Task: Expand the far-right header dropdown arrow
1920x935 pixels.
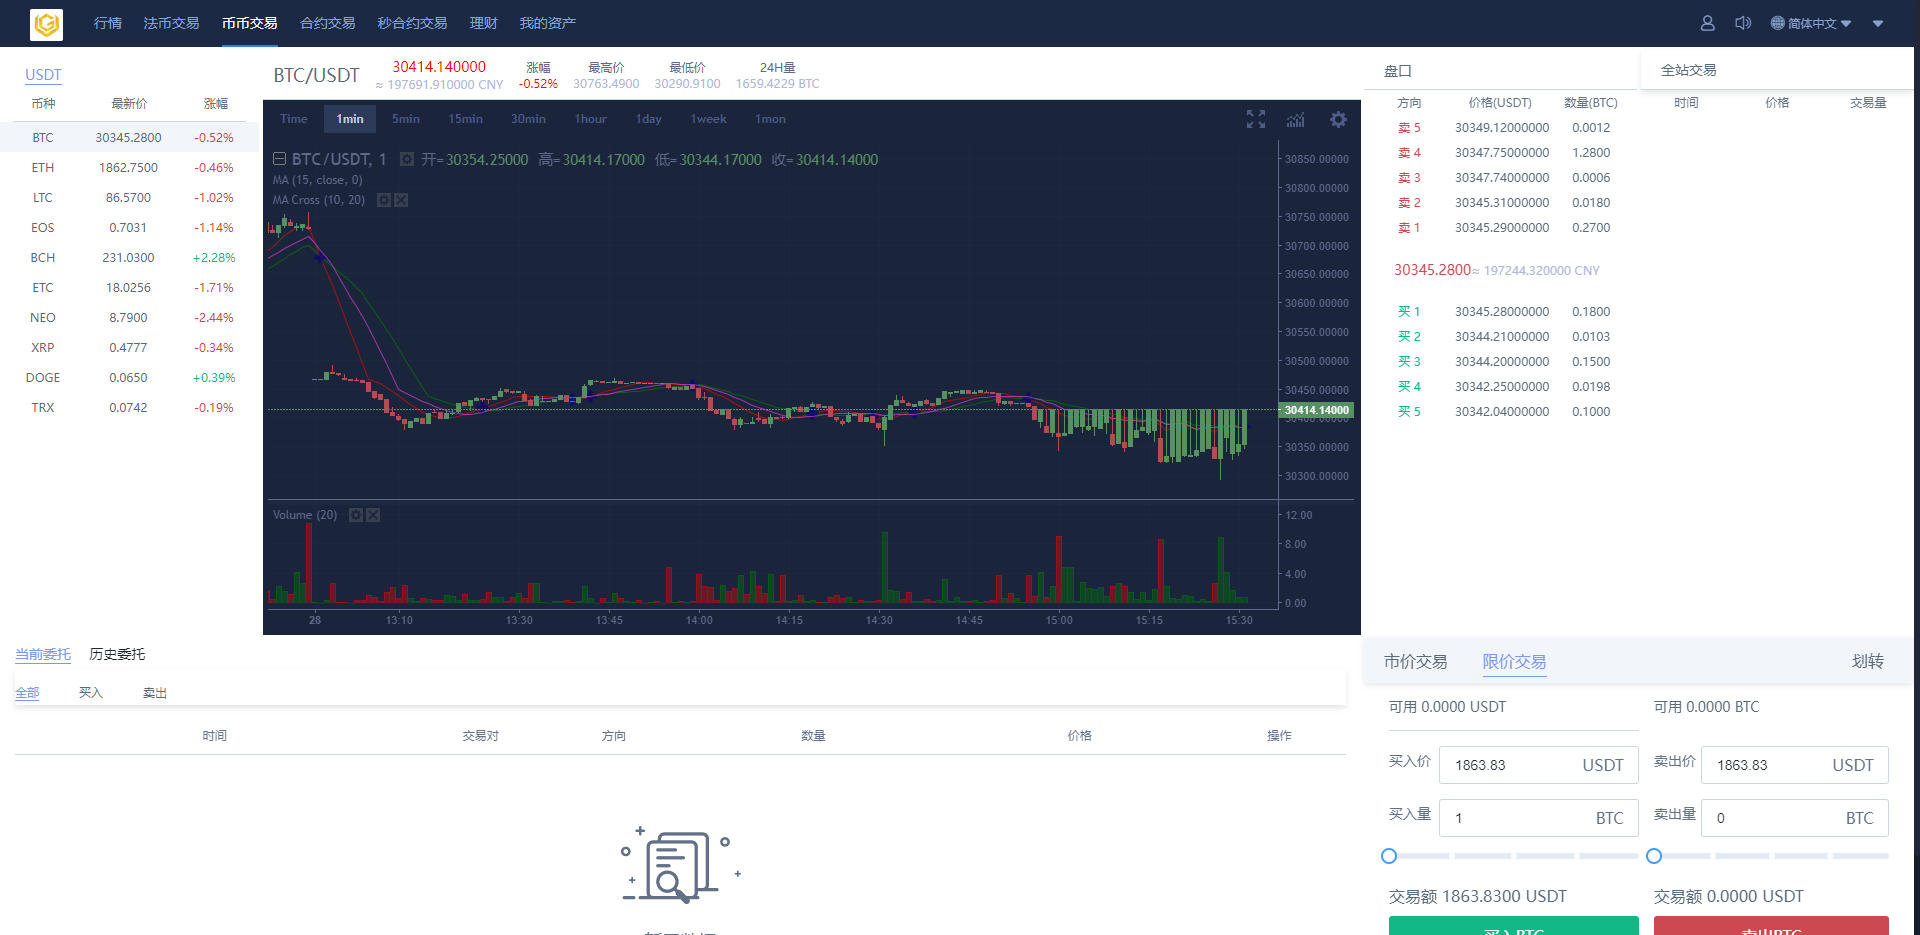Action: 1878,24
